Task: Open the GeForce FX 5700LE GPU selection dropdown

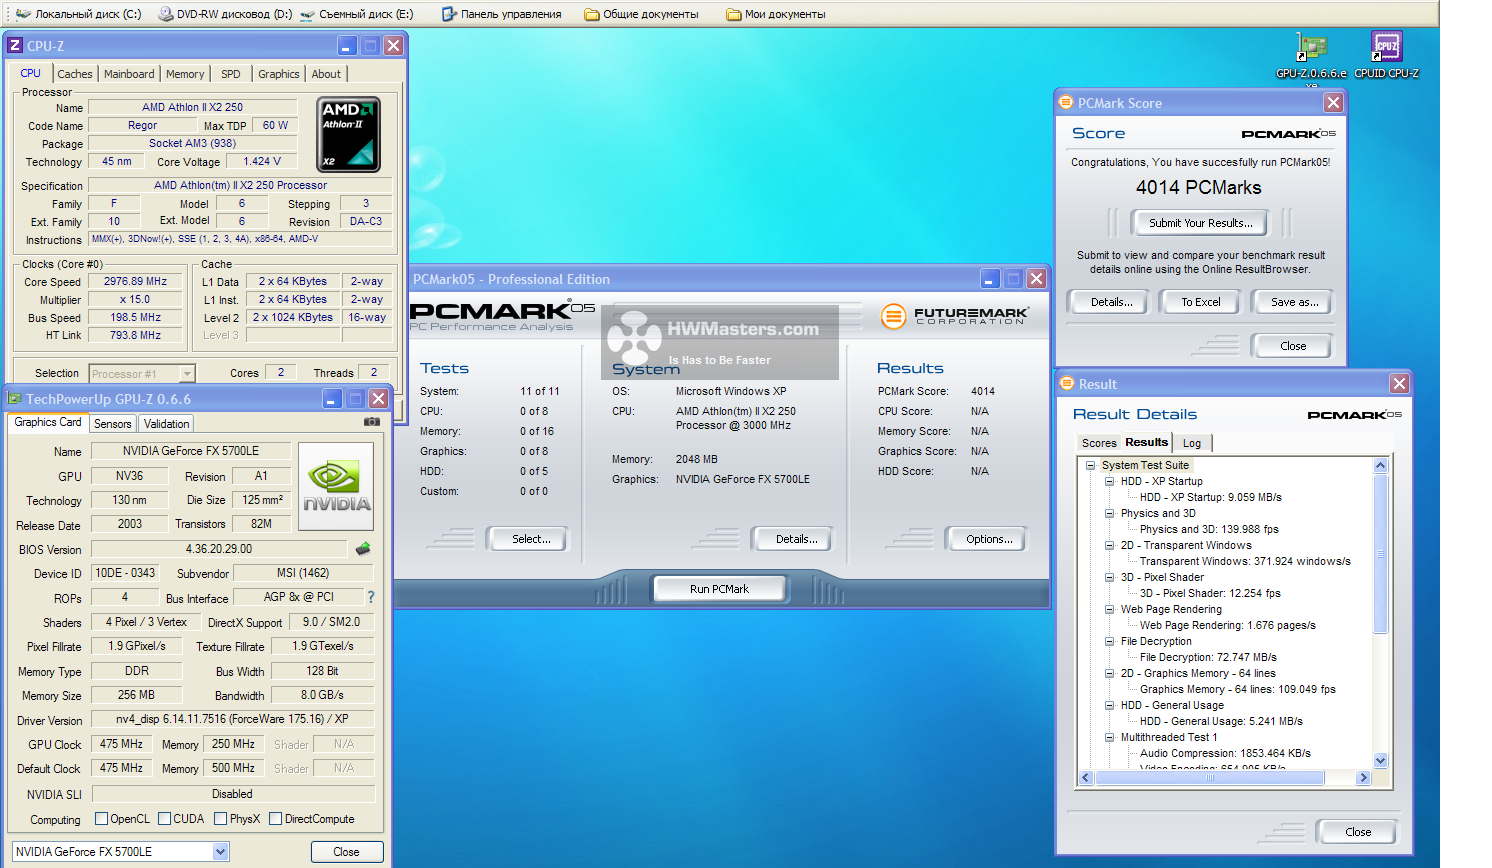Action: click(221, 852)
